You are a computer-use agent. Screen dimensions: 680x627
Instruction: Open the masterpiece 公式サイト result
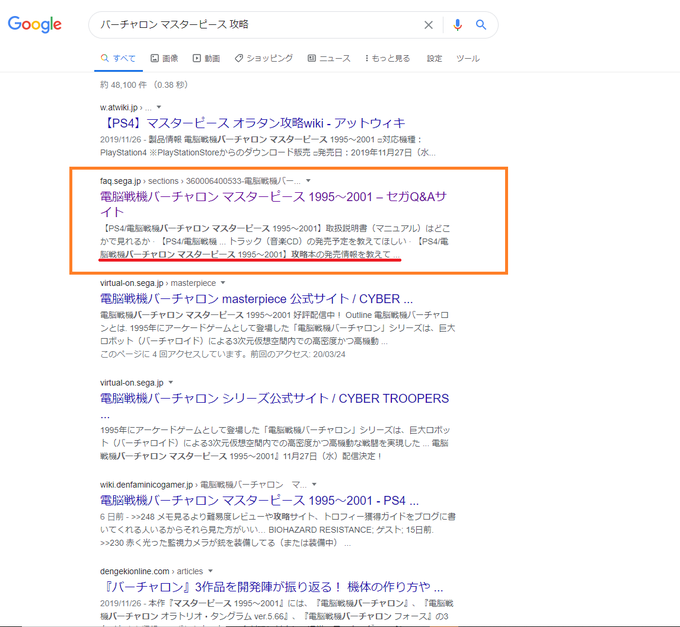click(256, 299)
